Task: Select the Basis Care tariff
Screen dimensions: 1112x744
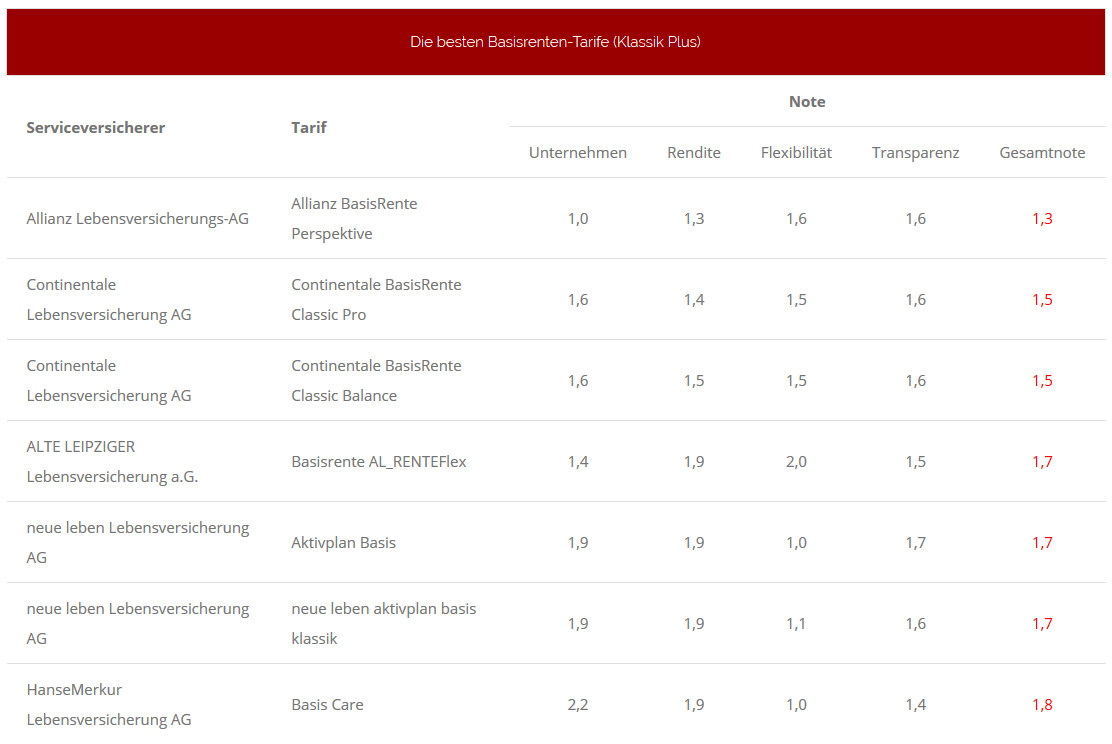Action: coord(327,704)
